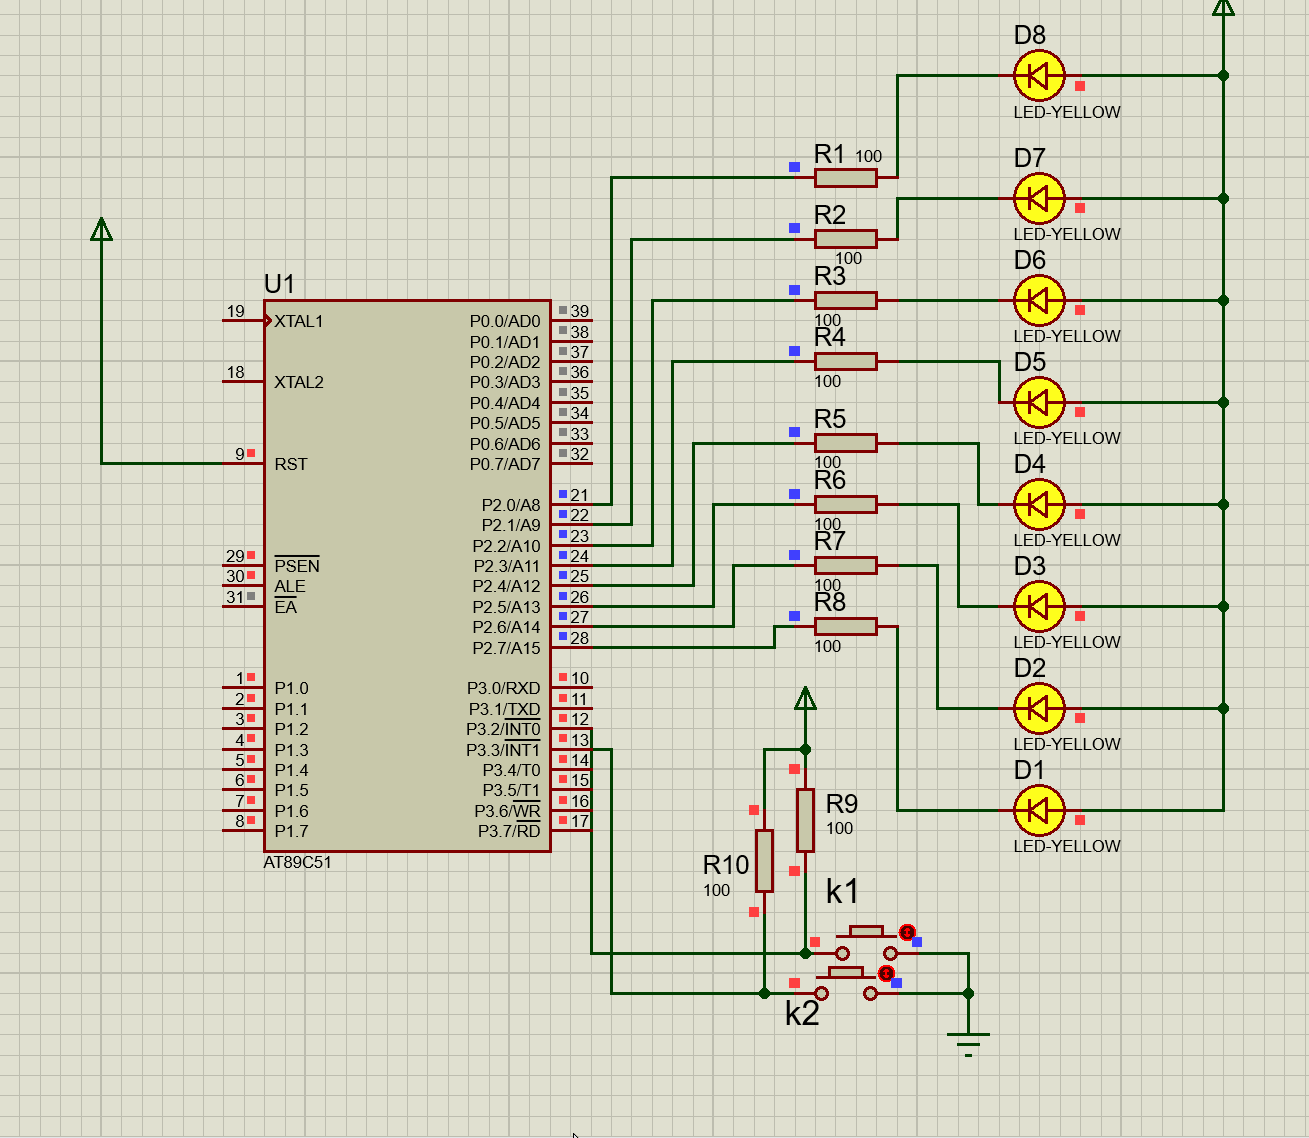Select the P0.0/AD0 pin label
This screenshot has width=1309, height=1138.
(505, 321)
